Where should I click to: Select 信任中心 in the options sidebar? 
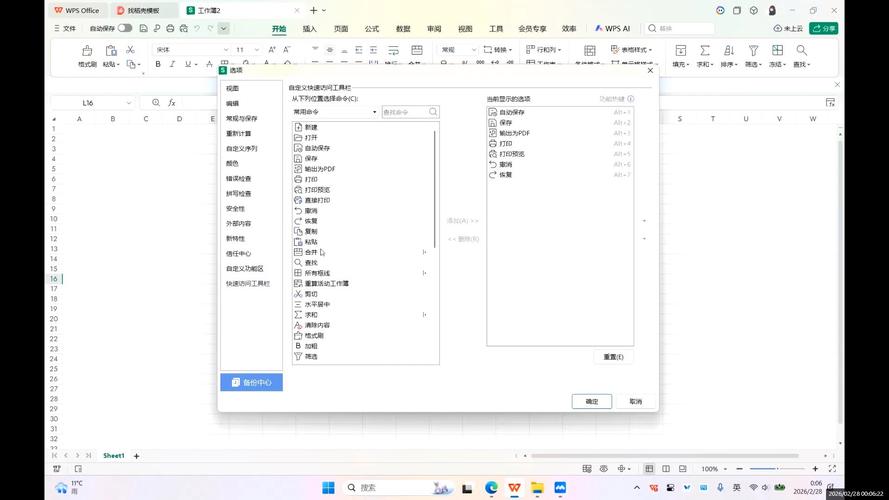click(238, 253)
